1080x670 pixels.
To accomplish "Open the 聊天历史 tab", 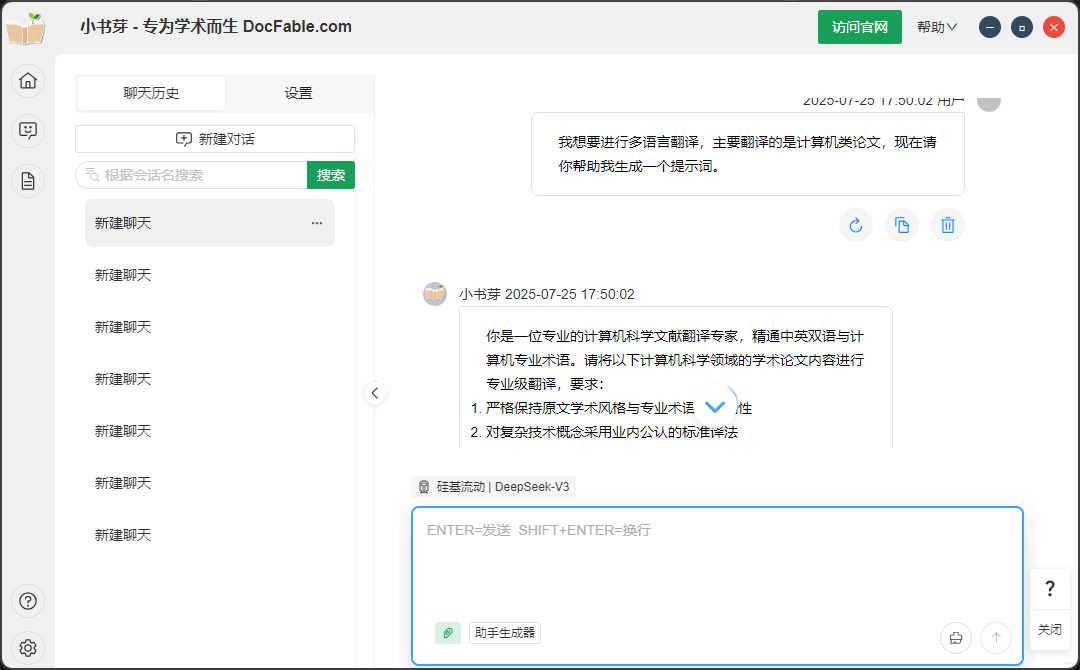I will coord(151,91).
